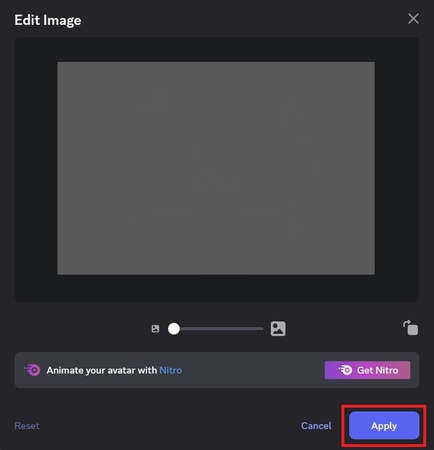434x450 pixels.
Task: Click the rotate image icon
Action: coord(410,328)
